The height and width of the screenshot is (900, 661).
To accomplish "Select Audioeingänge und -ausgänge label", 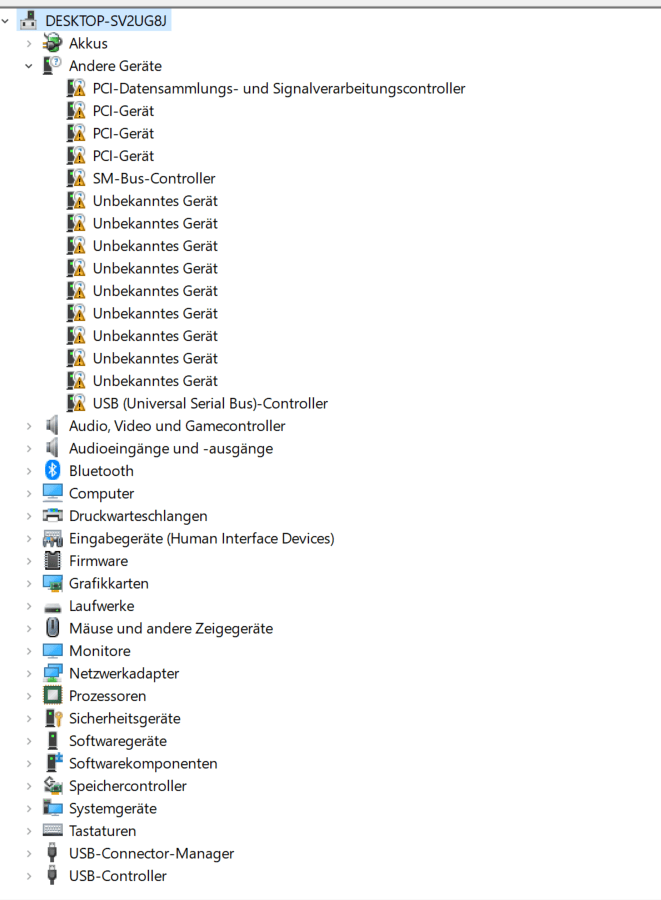I will [171, 449].
